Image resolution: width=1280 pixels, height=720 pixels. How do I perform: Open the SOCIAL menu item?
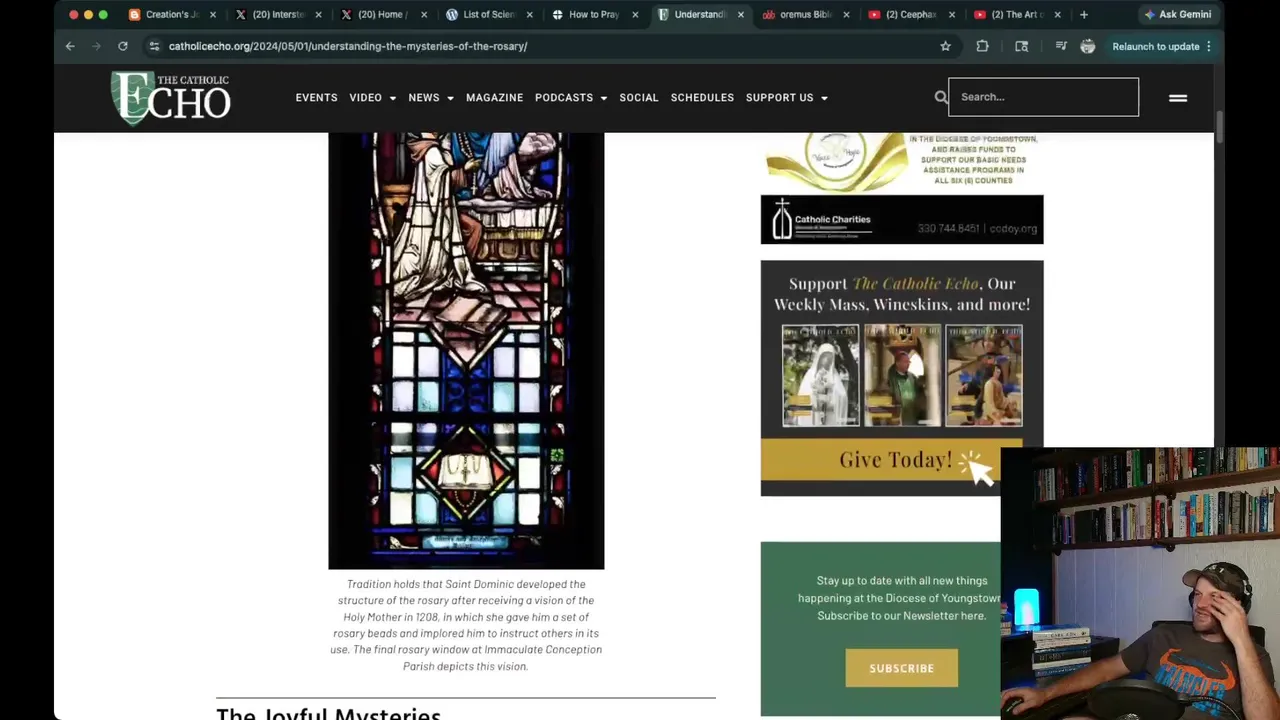pos(638,98)
